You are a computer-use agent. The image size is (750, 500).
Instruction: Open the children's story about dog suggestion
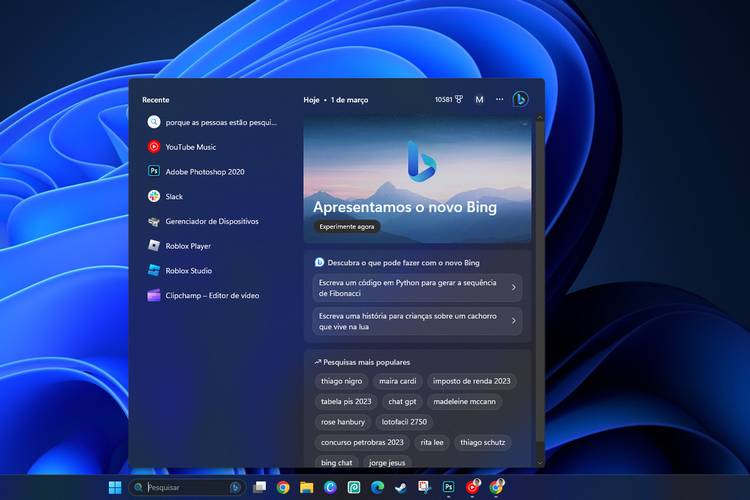[x=417, y=321]
